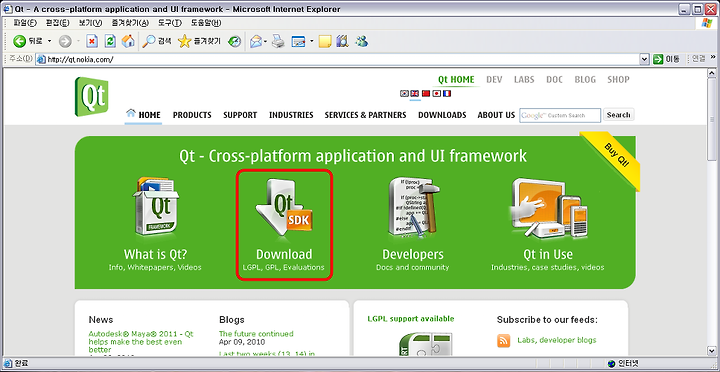Click the Windows flag logo in menu bar
Screen dimensions: 720x372
tap(707, 23)
